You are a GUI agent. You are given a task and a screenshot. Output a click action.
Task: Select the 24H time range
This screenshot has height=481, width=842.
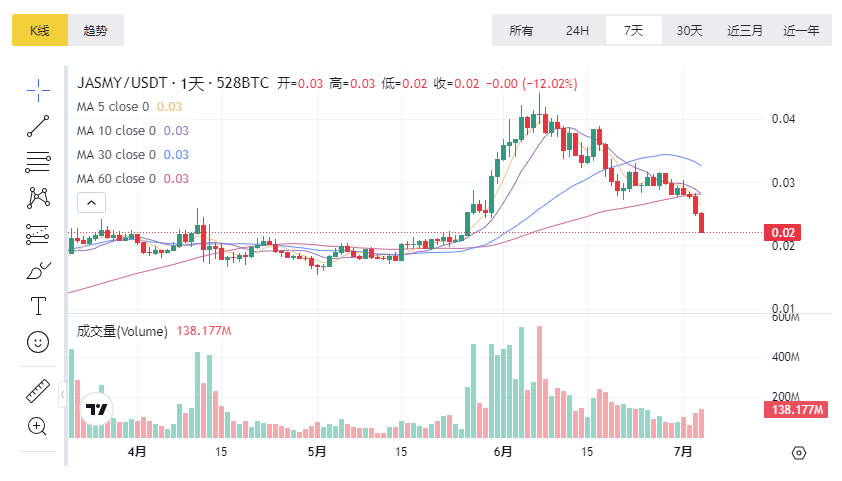pos(577,30)
